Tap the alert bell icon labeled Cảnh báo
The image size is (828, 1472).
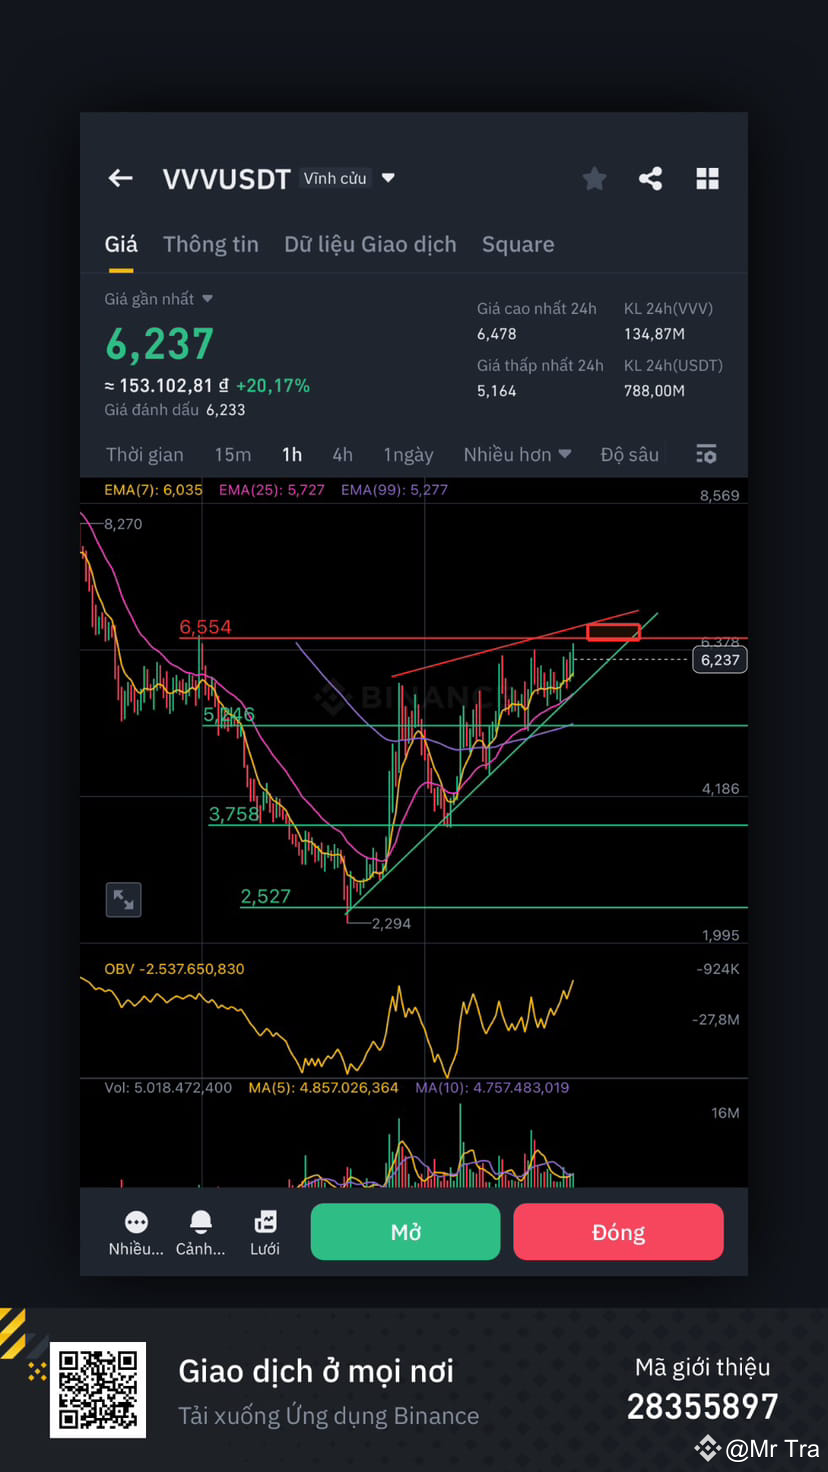click(200, 1221)
